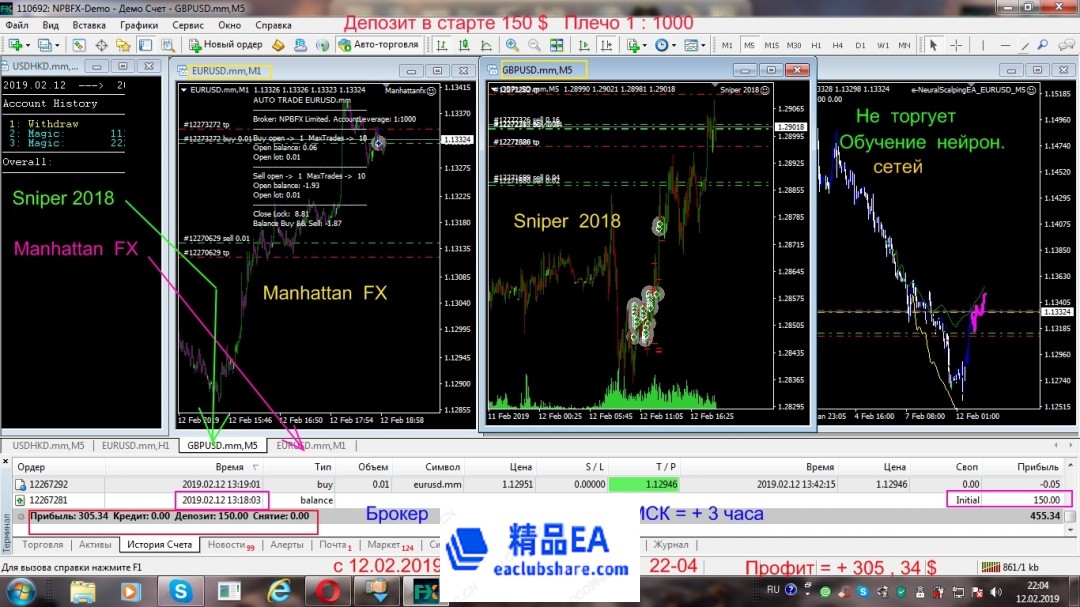Open the Графики menu
This screenshot has height=607, width=1080.
pyautogui.click(x=138, y=25)
